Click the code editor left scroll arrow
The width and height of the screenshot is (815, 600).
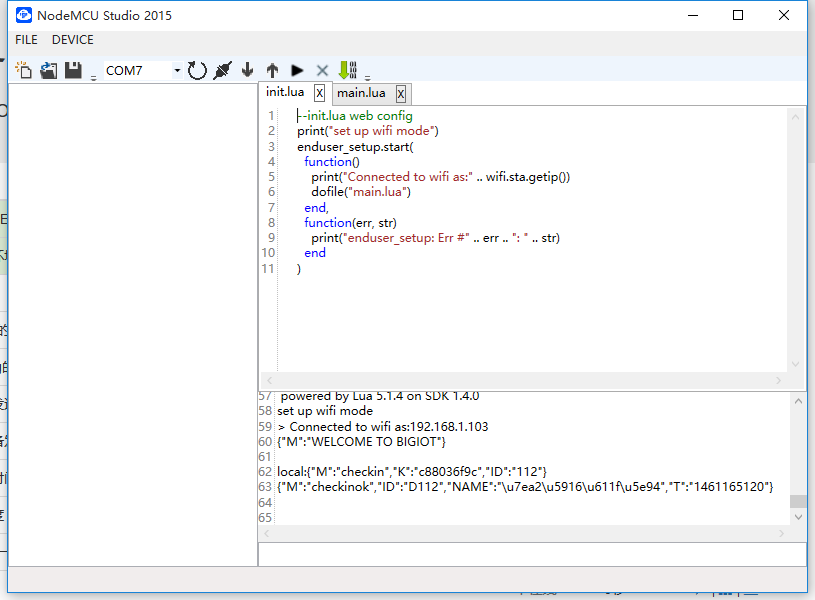click(269, 381)
